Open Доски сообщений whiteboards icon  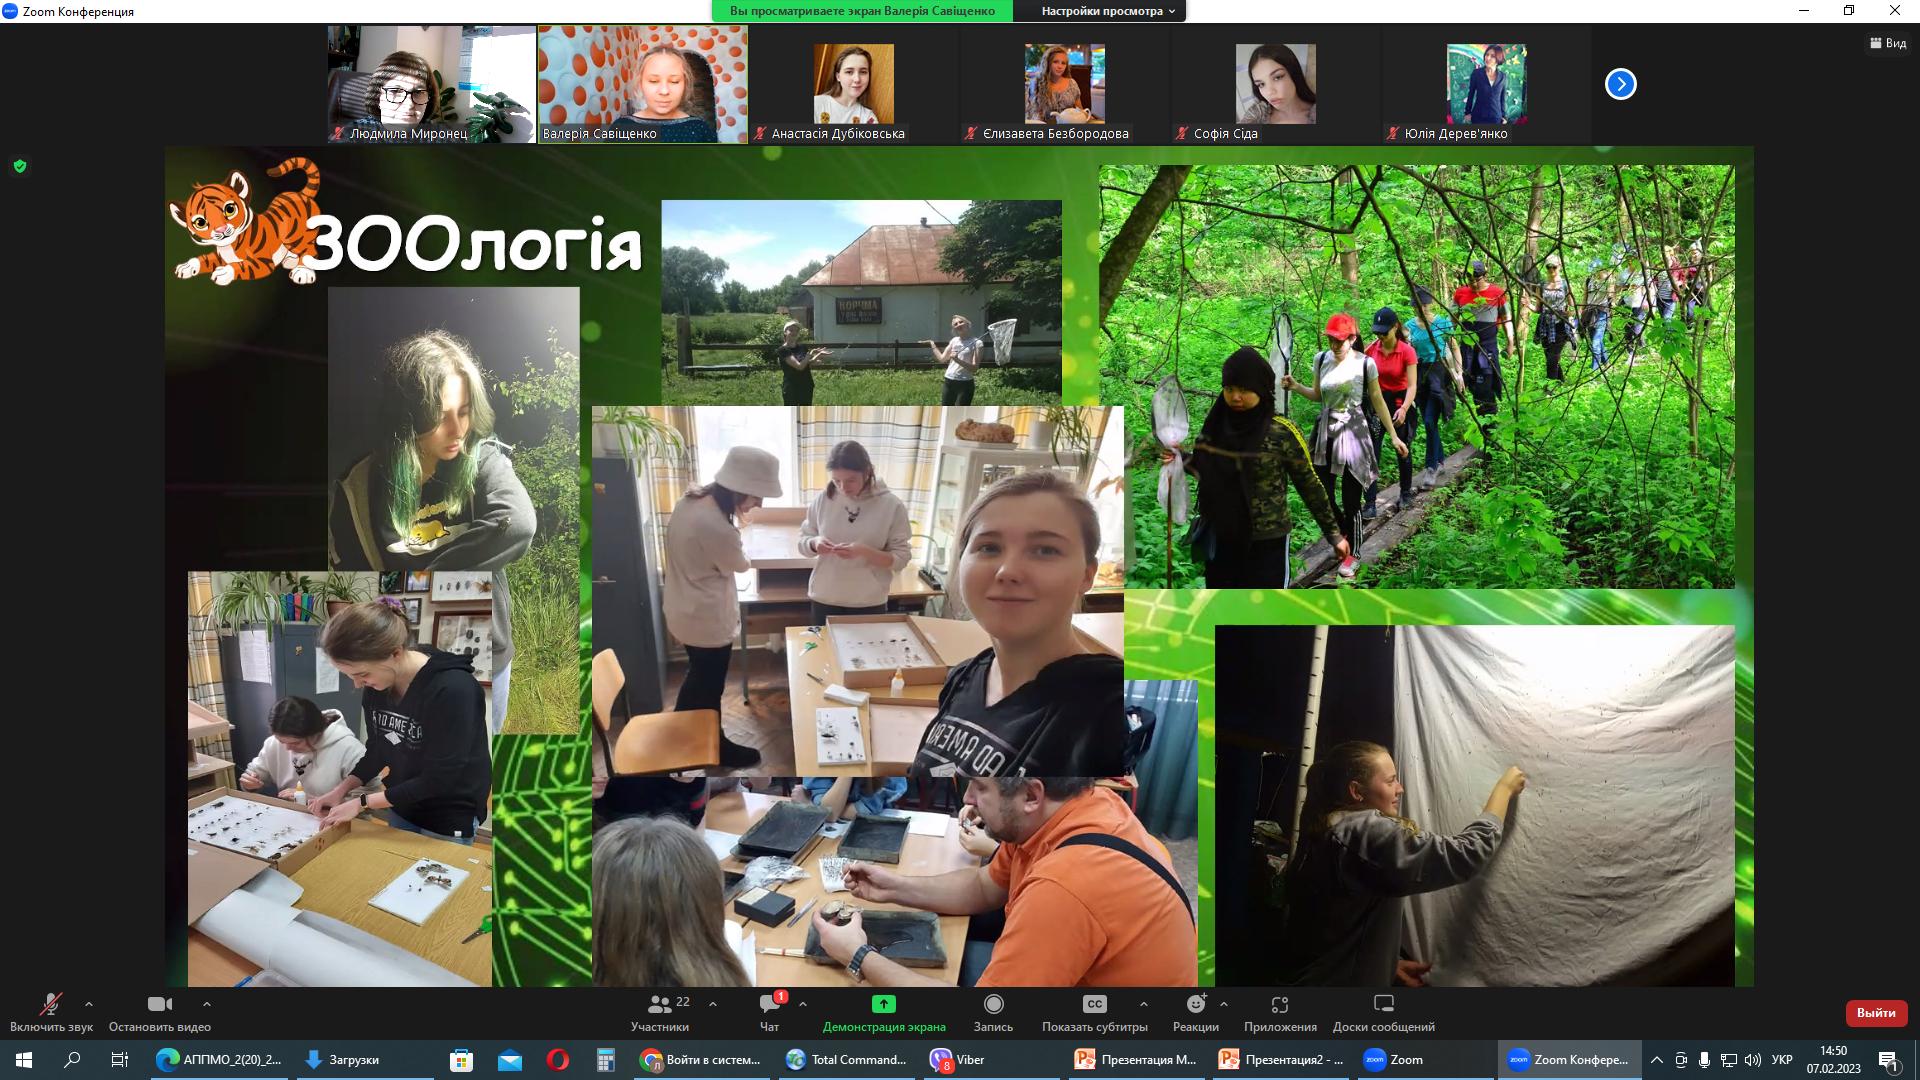pos(1383,1004)
